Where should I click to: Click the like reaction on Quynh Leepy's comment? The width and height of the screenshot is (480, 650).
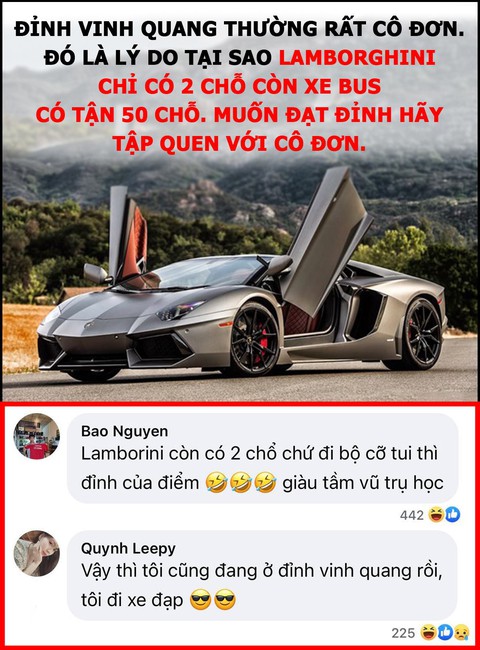coord(445,632)
